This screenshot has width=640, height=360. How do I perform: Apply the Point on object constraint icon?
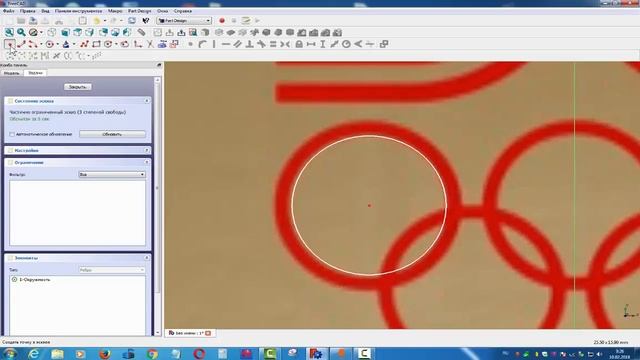point(202,44)
